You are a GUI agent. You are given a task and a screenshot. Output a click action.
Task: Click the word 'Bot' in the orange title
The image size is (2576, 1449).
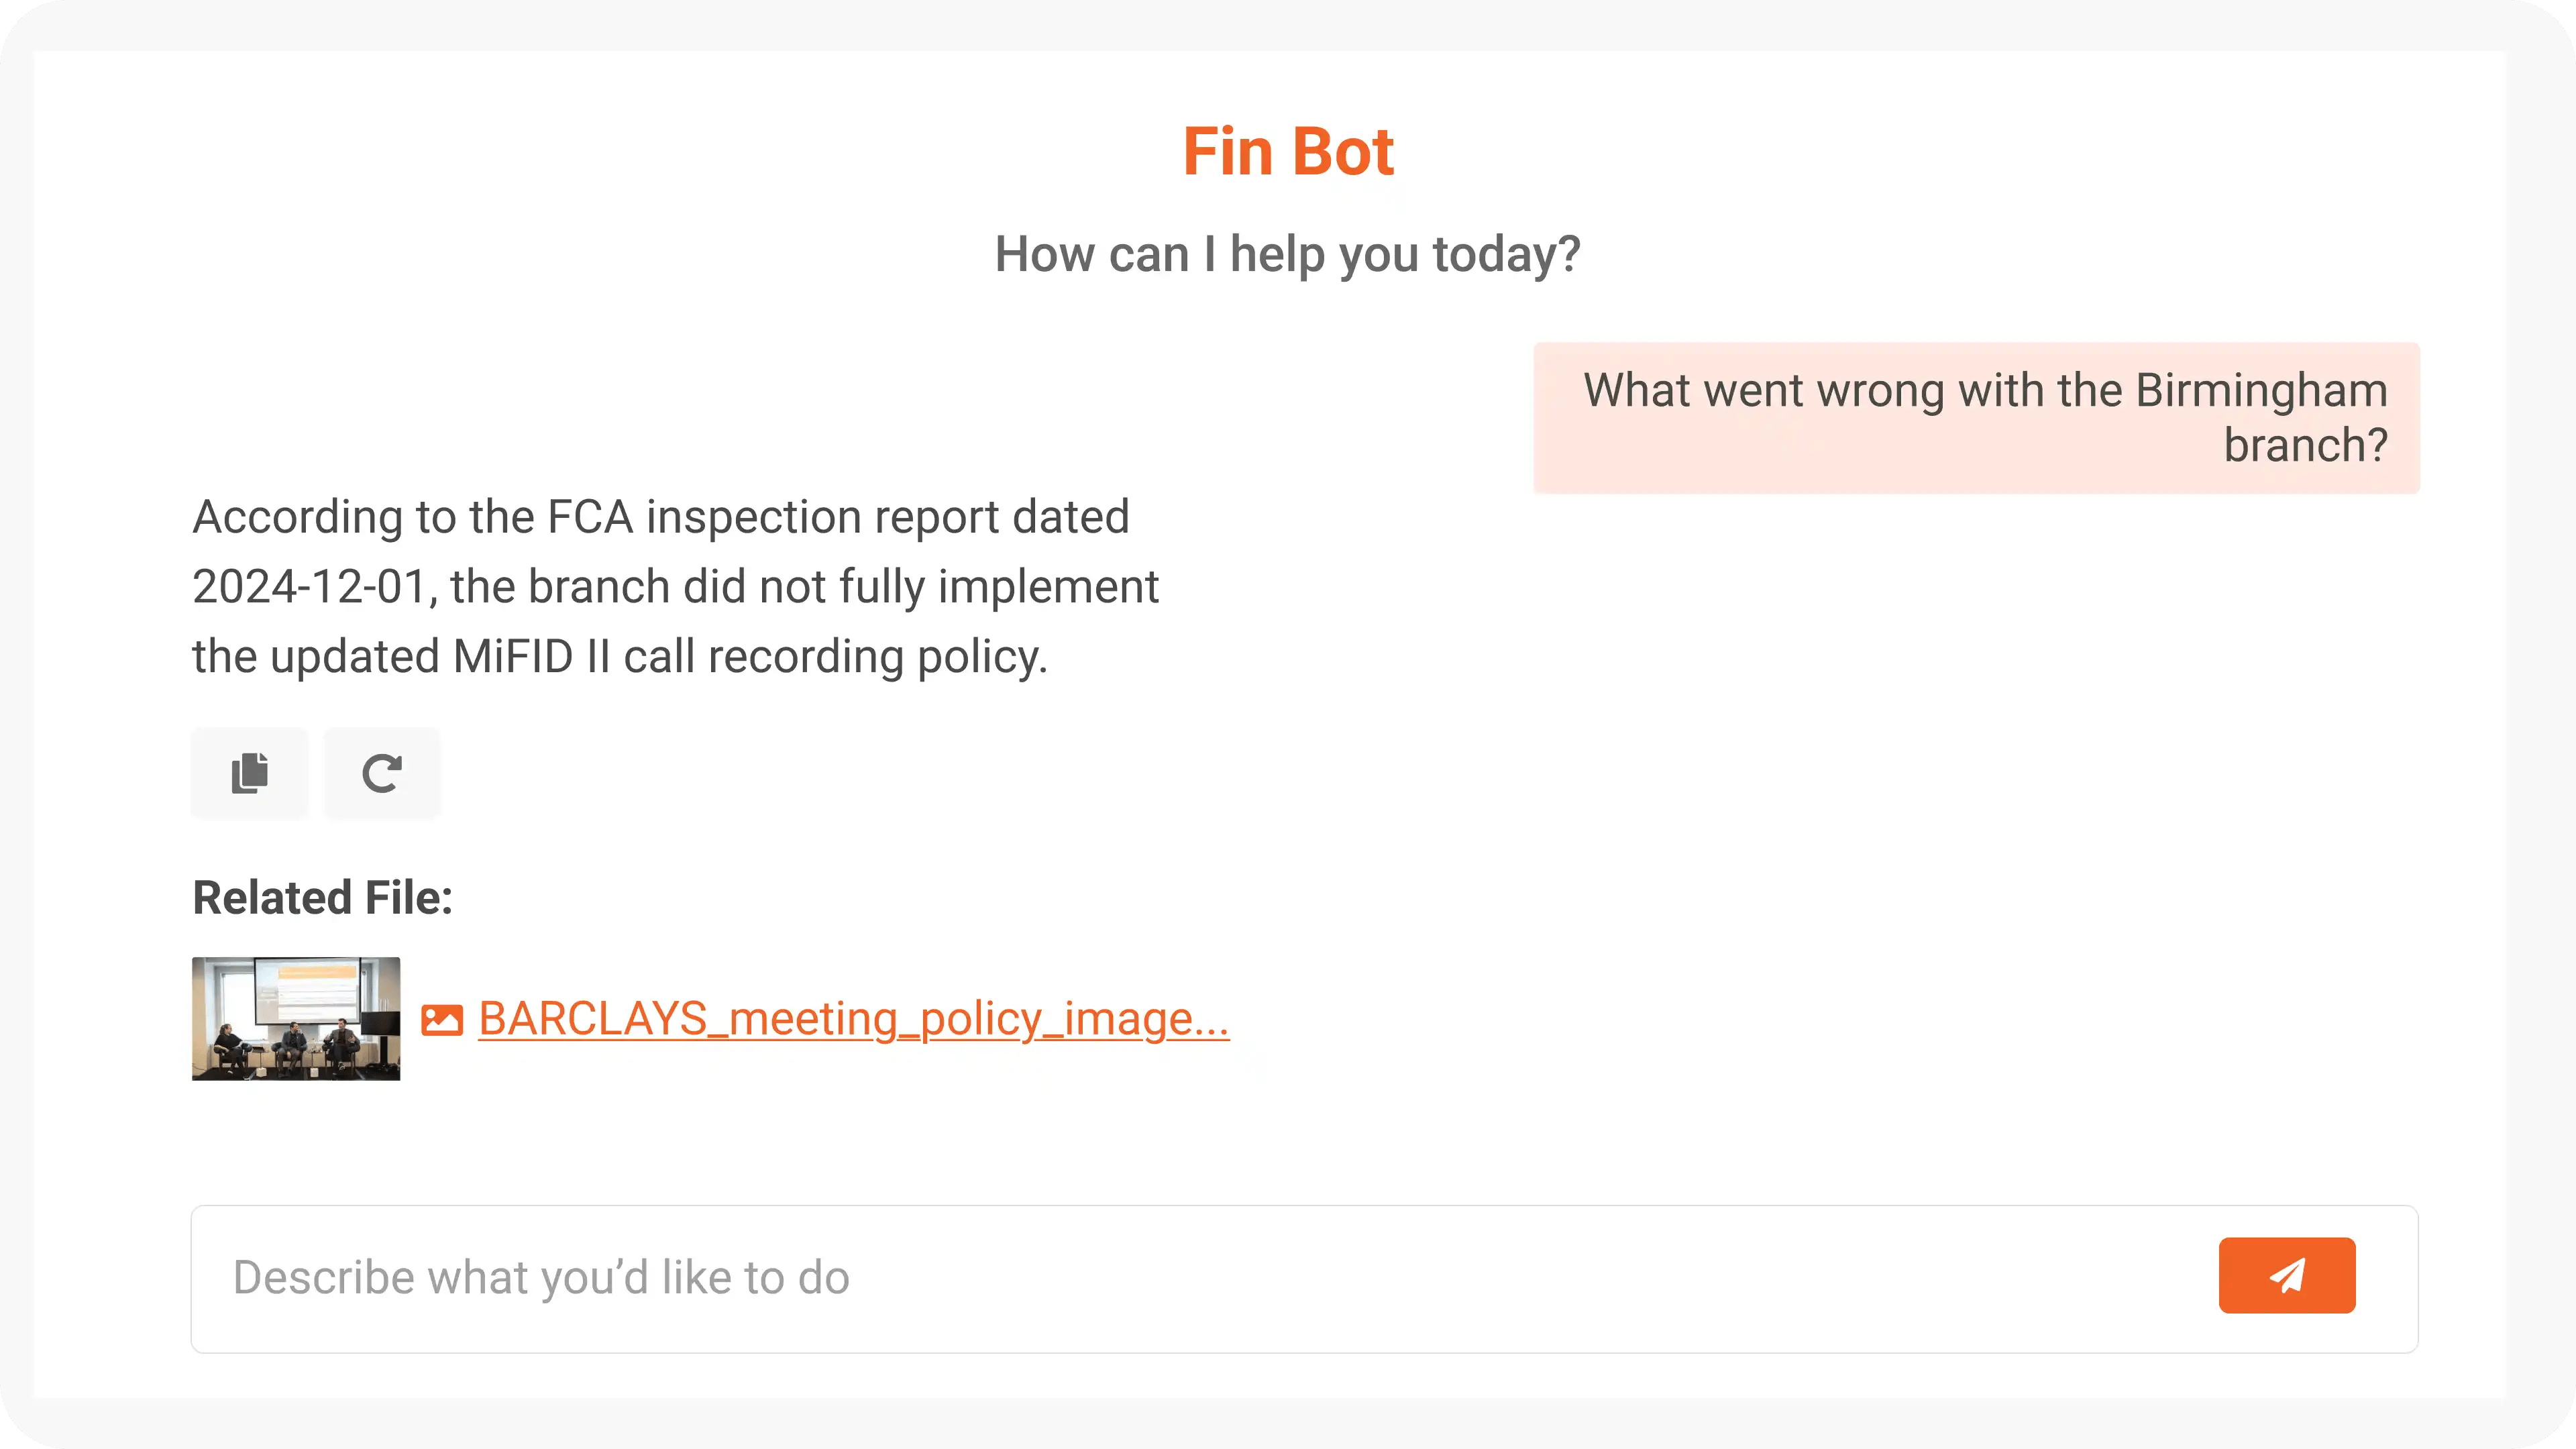pyautogui.click(x=1343, y=152)
